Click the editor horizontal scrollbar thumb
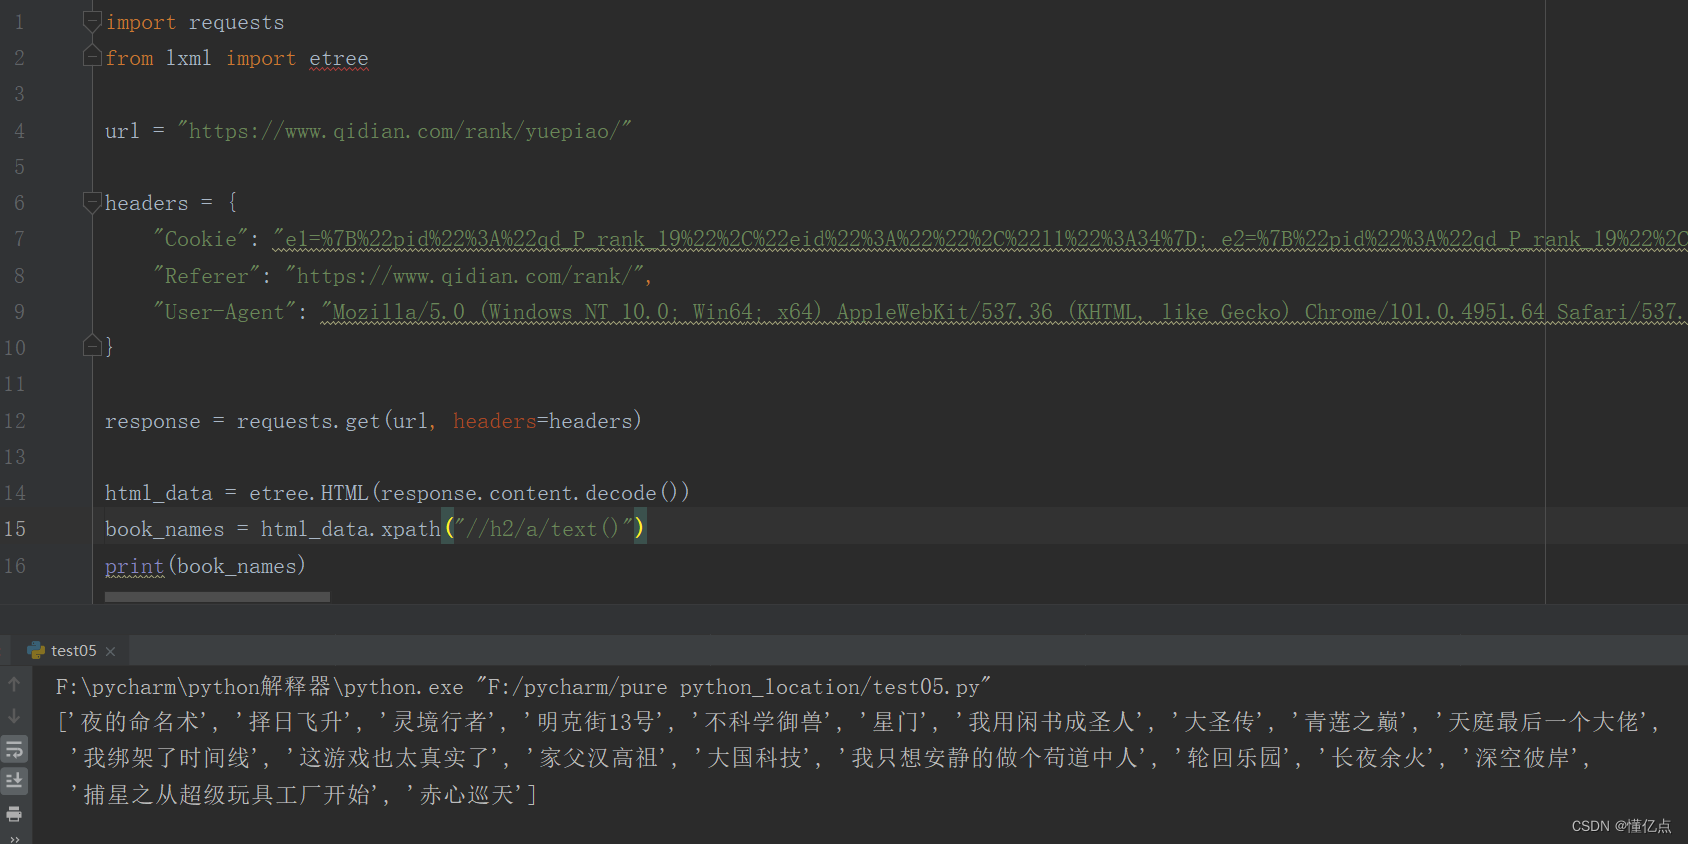This screenshot has height=844, width=1688. (x=217, y=597)
